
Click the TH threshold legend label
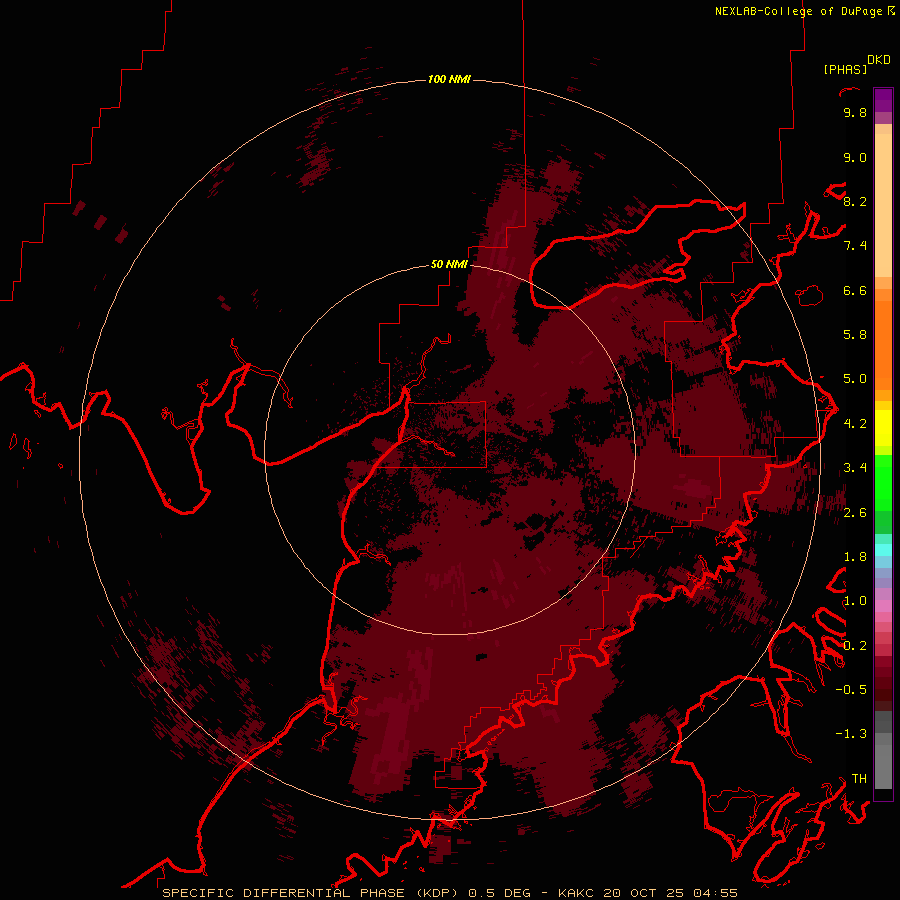(x=859, y=779)
